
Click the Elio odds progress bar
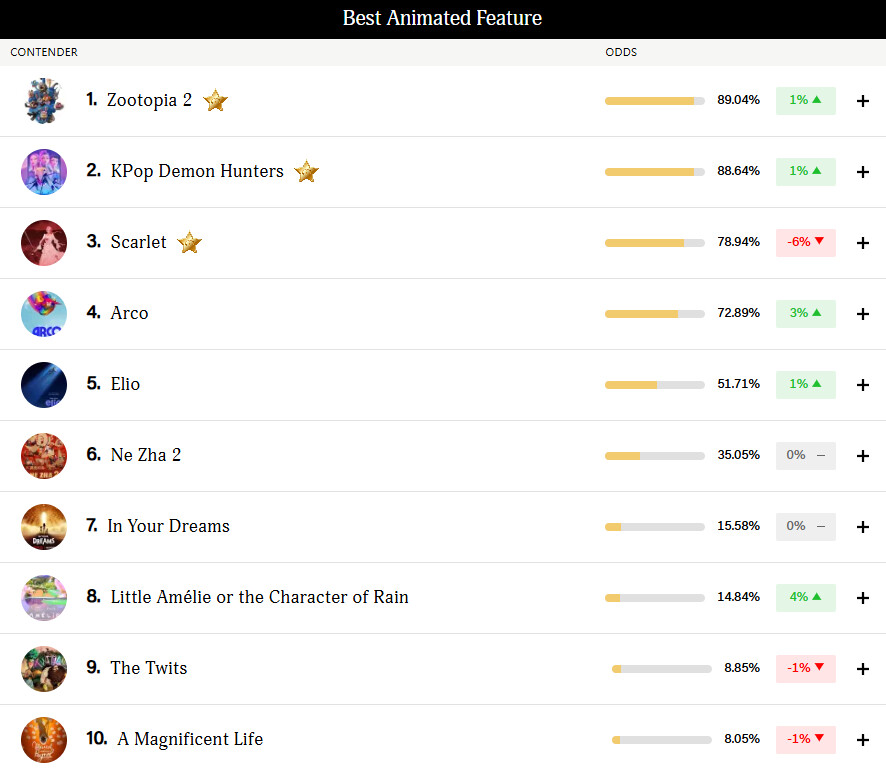(x=654, y=385)
